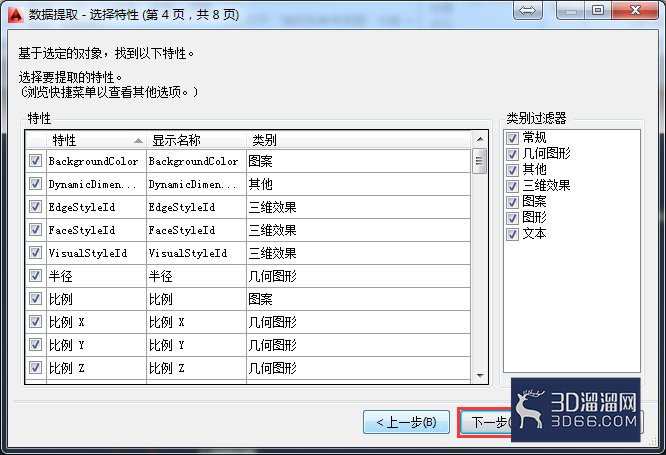Uncheck the 文本 category filter
This screenshot has height=455, width=666.
pos(512,234)
